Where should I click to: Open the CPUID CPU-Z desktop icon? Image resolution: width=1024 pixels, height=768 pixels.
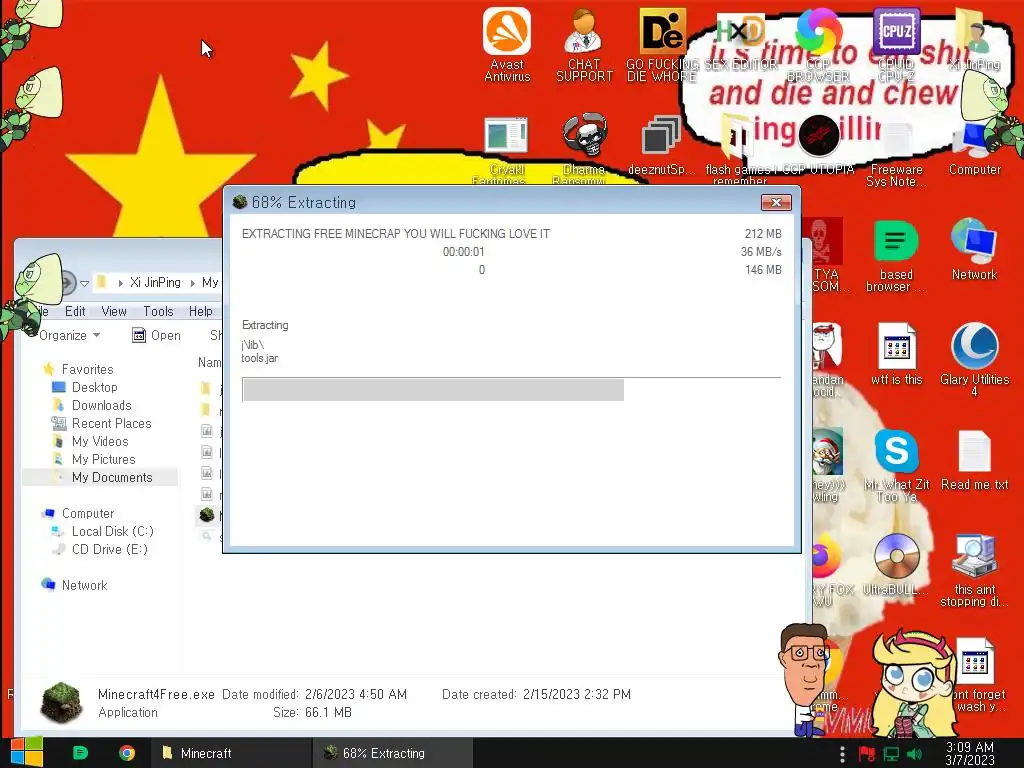tap(896, 44)
